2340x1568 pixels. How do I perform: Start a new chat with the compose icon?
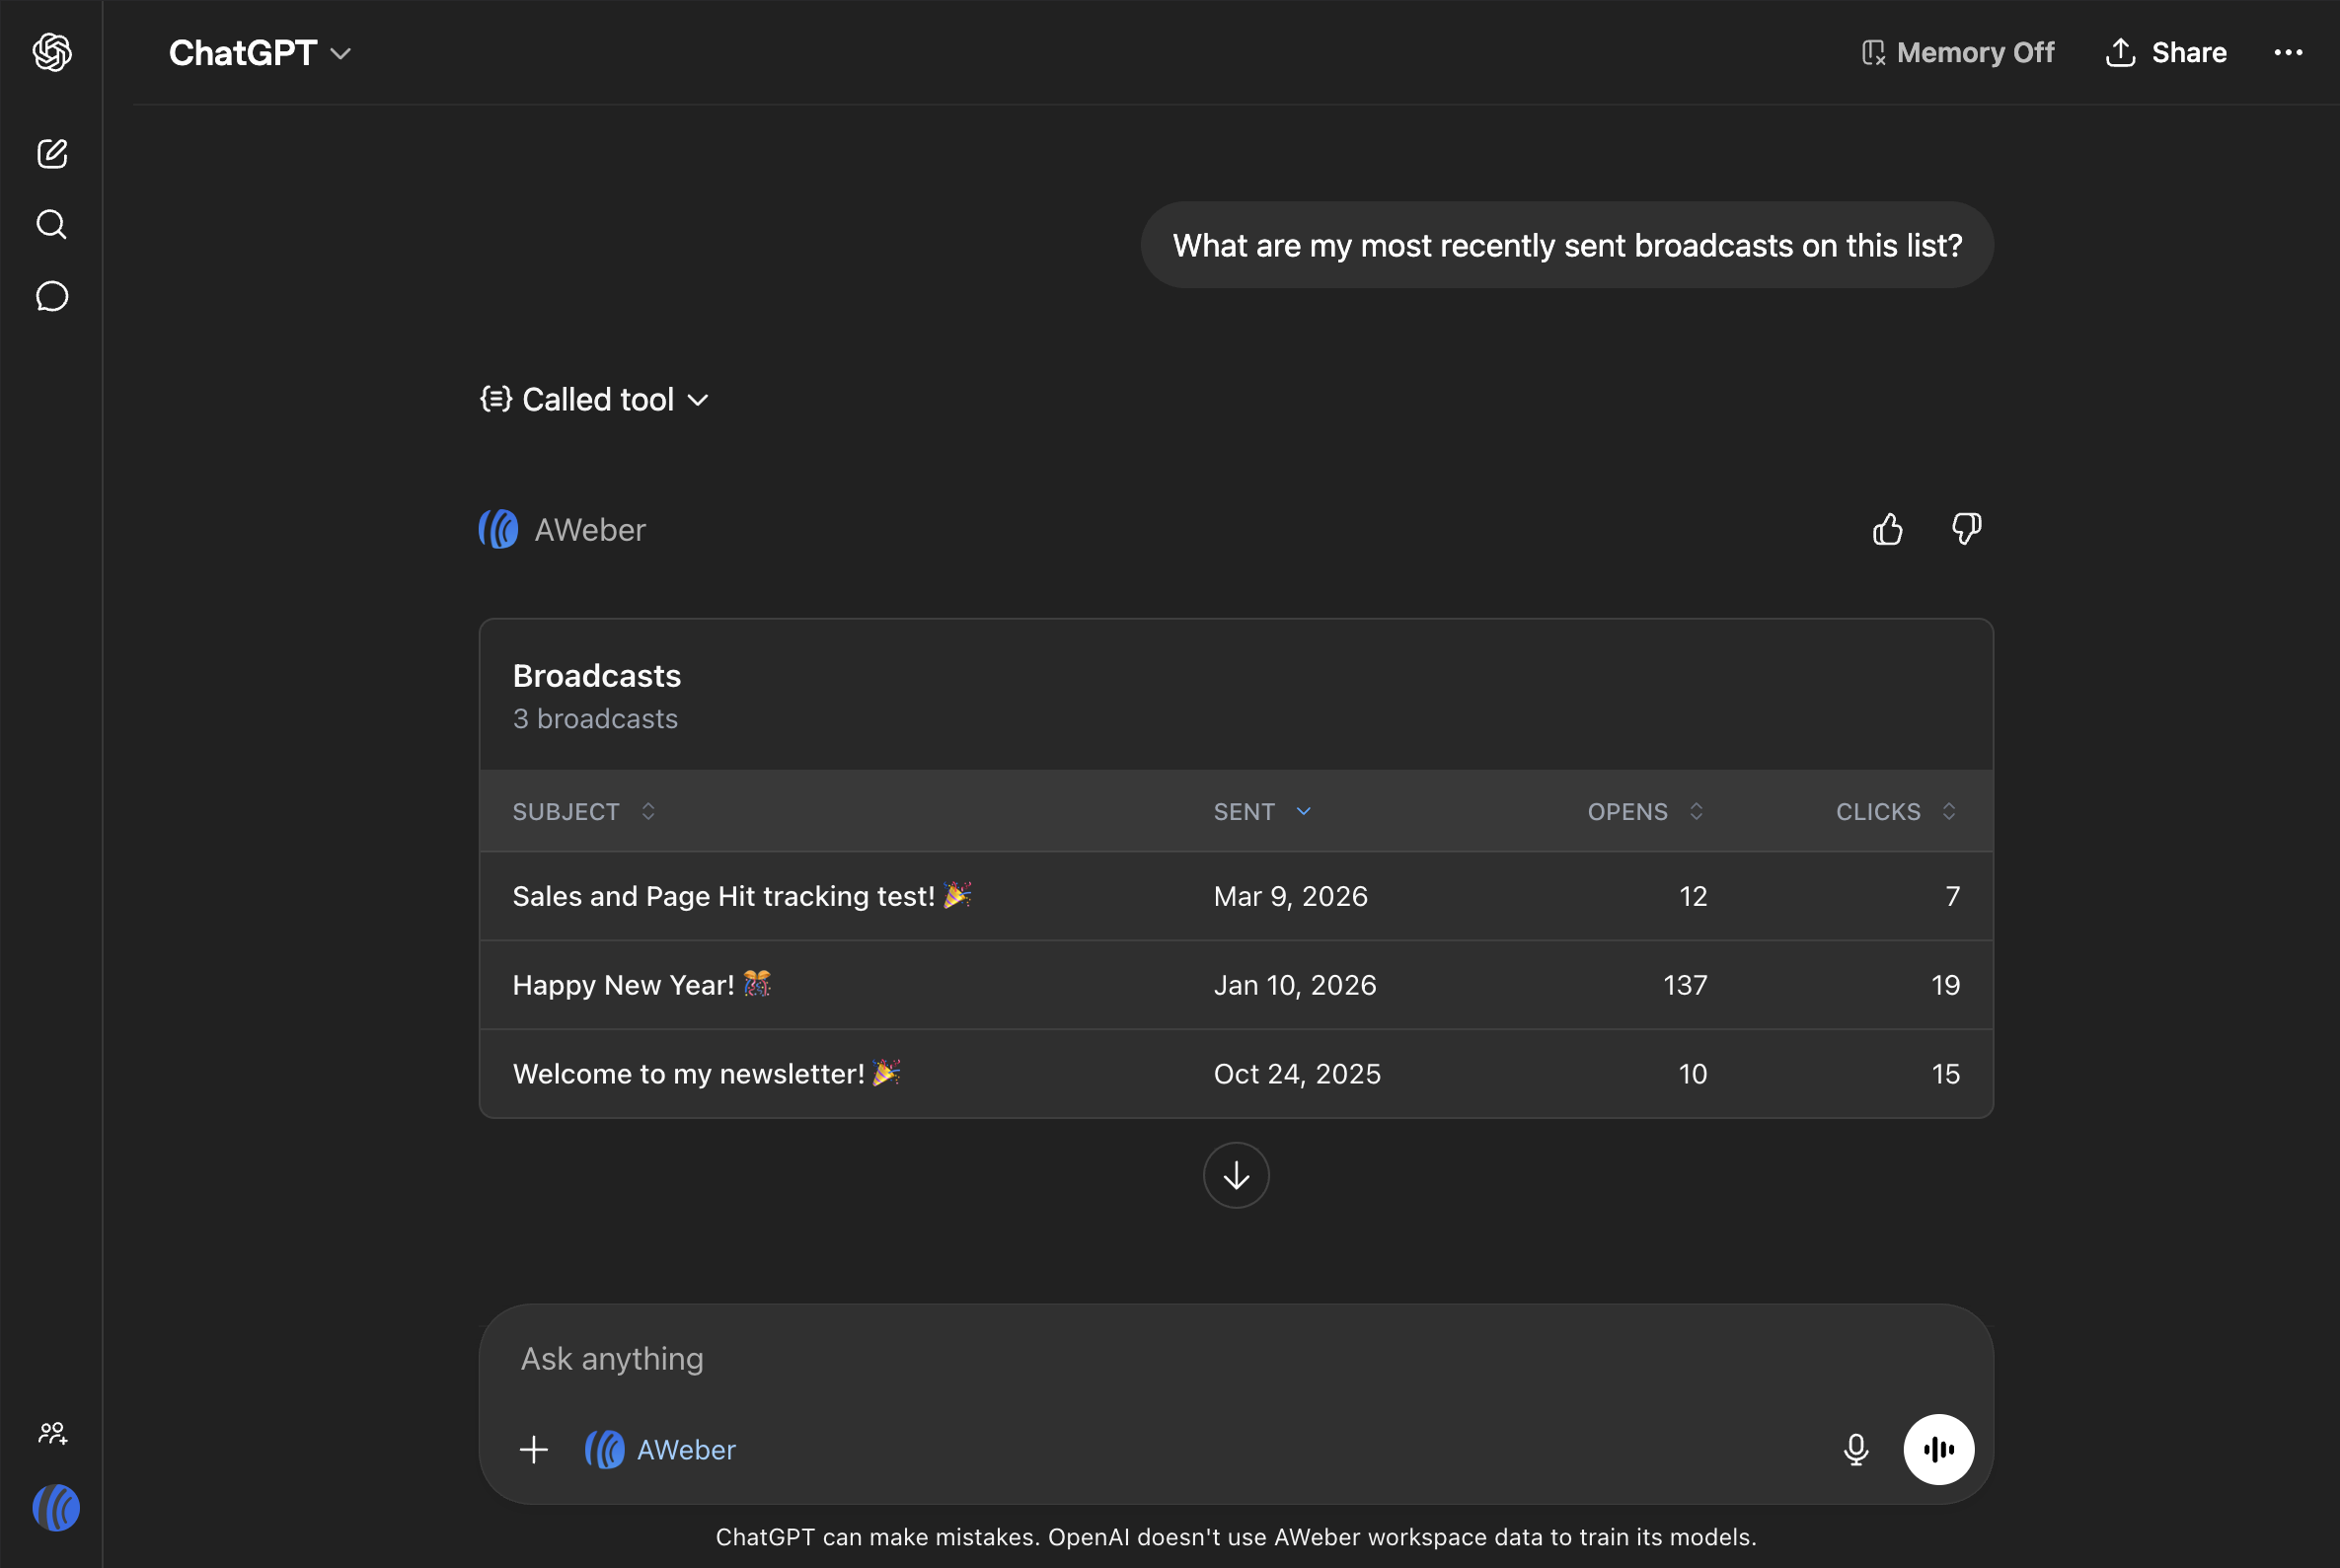pos(52,154)
